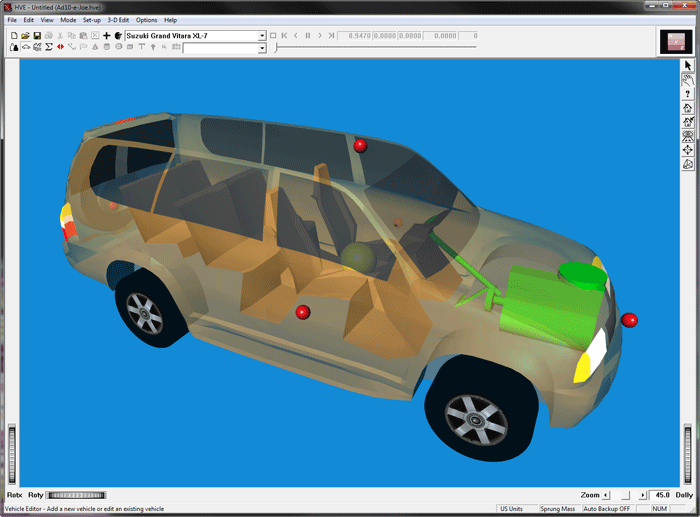Image resolution: width=700 pixels, height=517 pixels.
Task: Activate the hand manipulate tool
Action: [688, 79]
